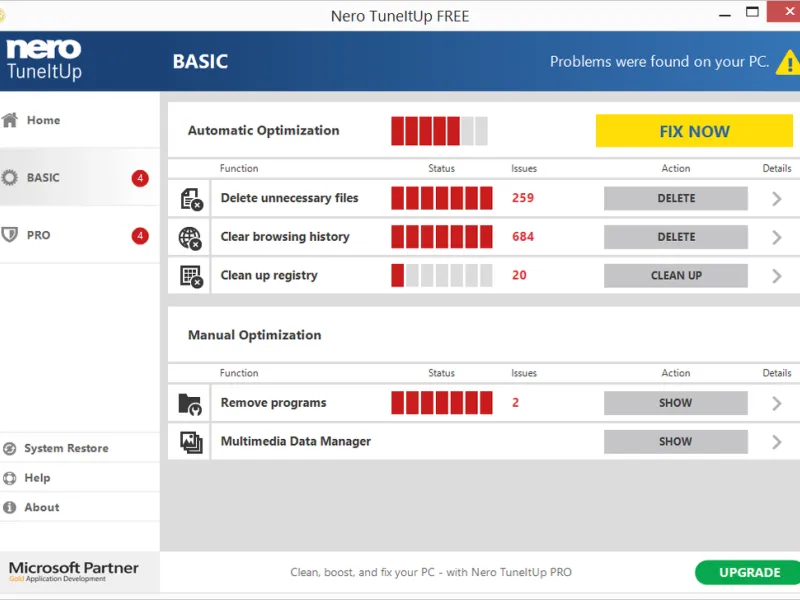Expand details chevron for Clean up registry

pos(777,276)
